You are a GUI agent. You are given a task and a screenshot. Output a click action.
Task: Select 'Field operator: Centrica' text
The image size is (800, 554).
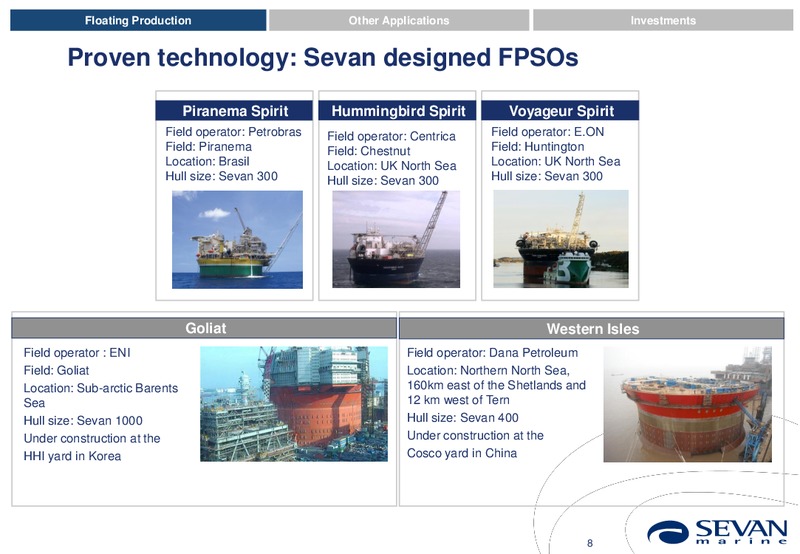click(391, 136)
